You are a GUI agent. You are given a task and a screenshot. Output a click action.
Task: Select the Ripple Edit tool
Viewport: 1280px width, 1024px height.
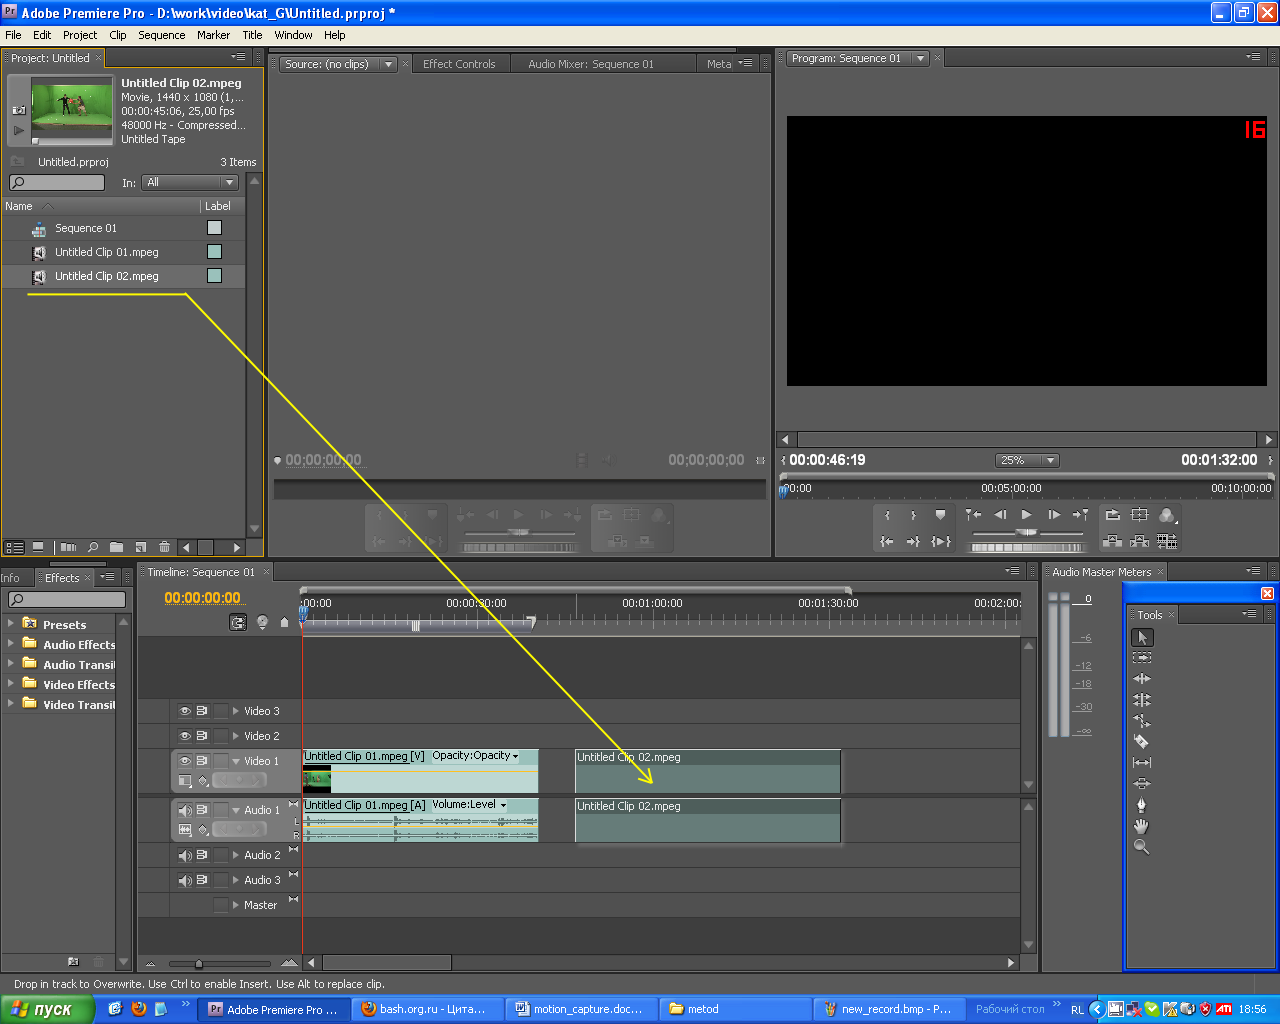1142,679
